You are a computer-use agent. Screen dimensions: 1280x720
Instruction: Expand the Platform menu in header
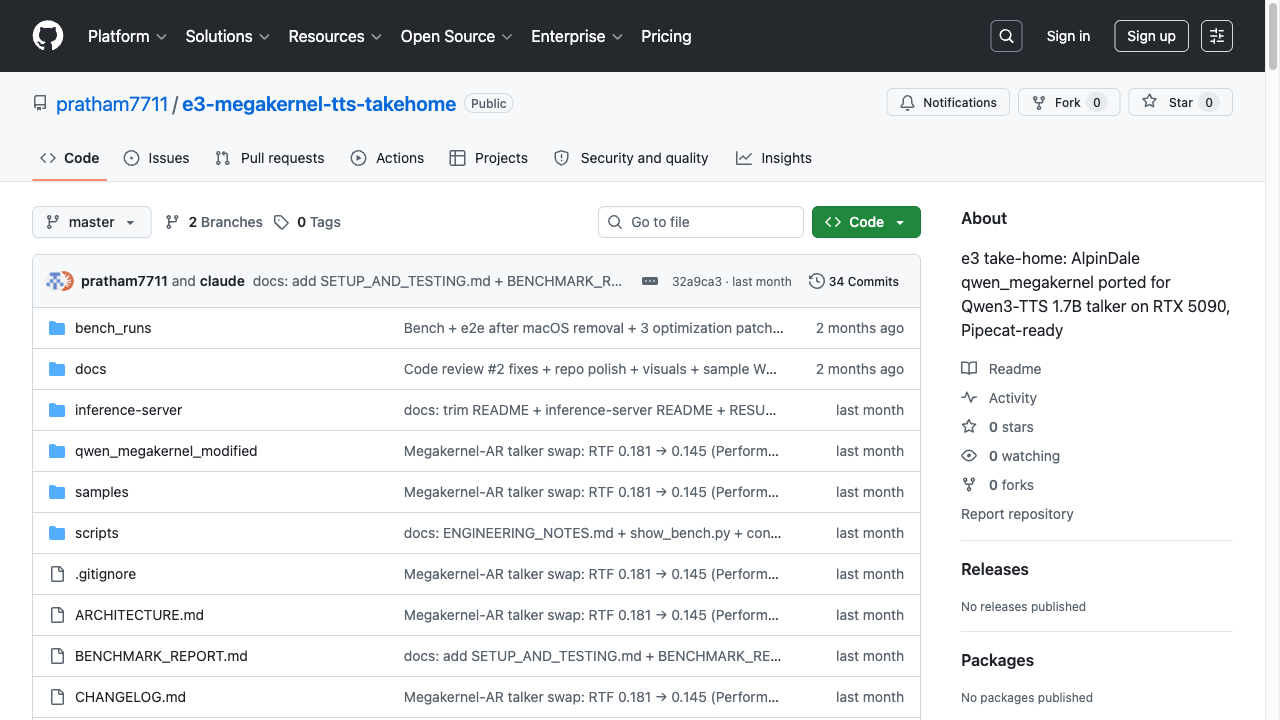(128, 36)
